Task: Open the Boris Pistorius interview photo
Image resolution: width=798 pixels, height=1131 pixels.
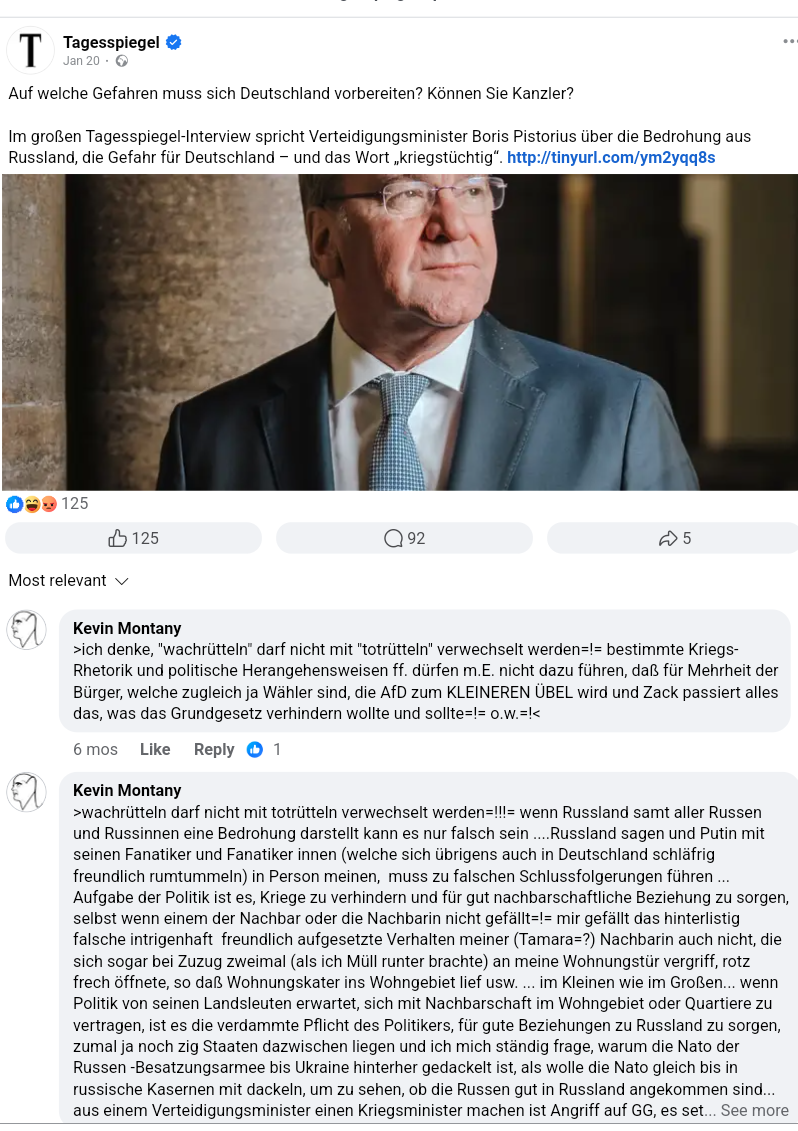Action: [x=400, y=333]
